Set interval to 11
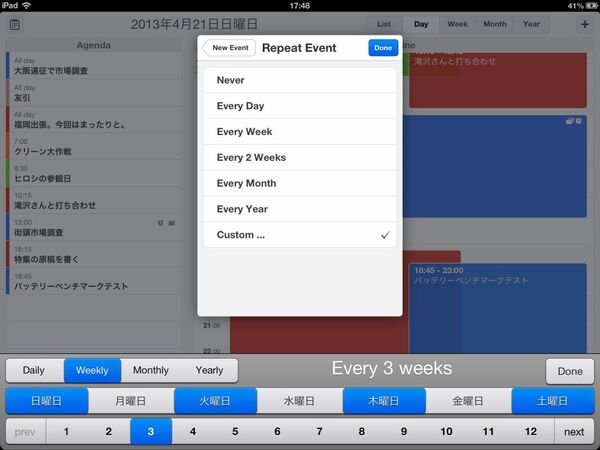This screenshot has width=600, height=450. click(488, 432)
